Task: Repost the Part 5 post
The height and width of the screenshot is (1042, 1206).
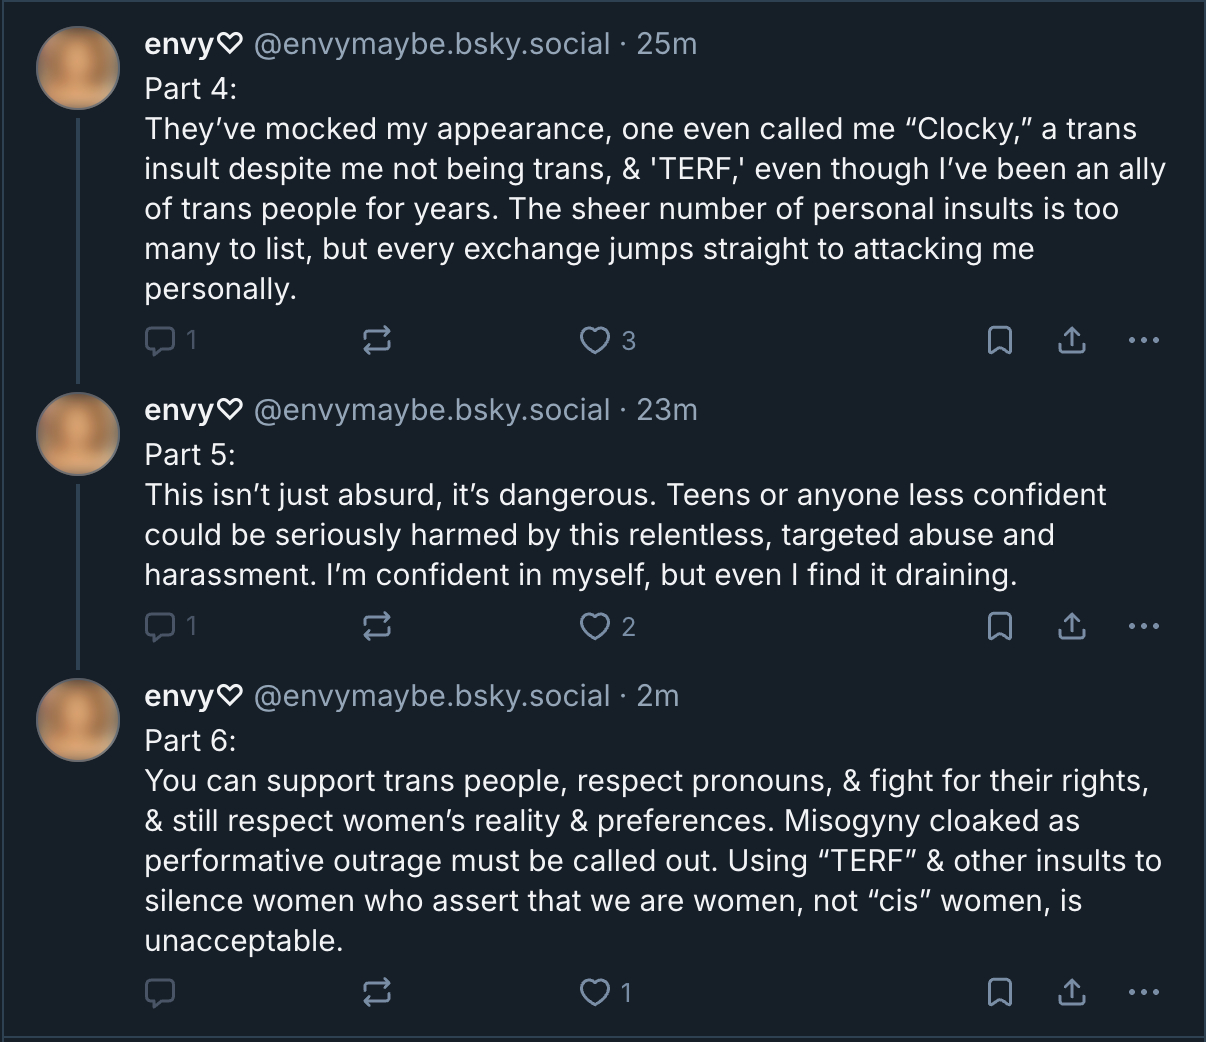Action: [x=376, y=627]
